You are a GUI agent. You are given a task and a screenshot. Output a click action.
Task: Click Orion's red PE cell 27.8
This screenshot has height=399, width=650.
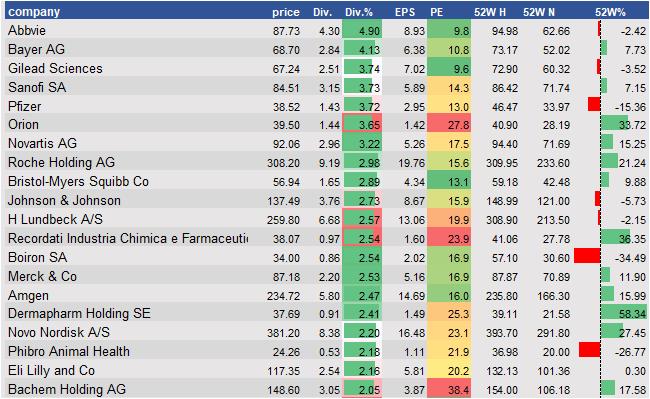tap(449, 125)
